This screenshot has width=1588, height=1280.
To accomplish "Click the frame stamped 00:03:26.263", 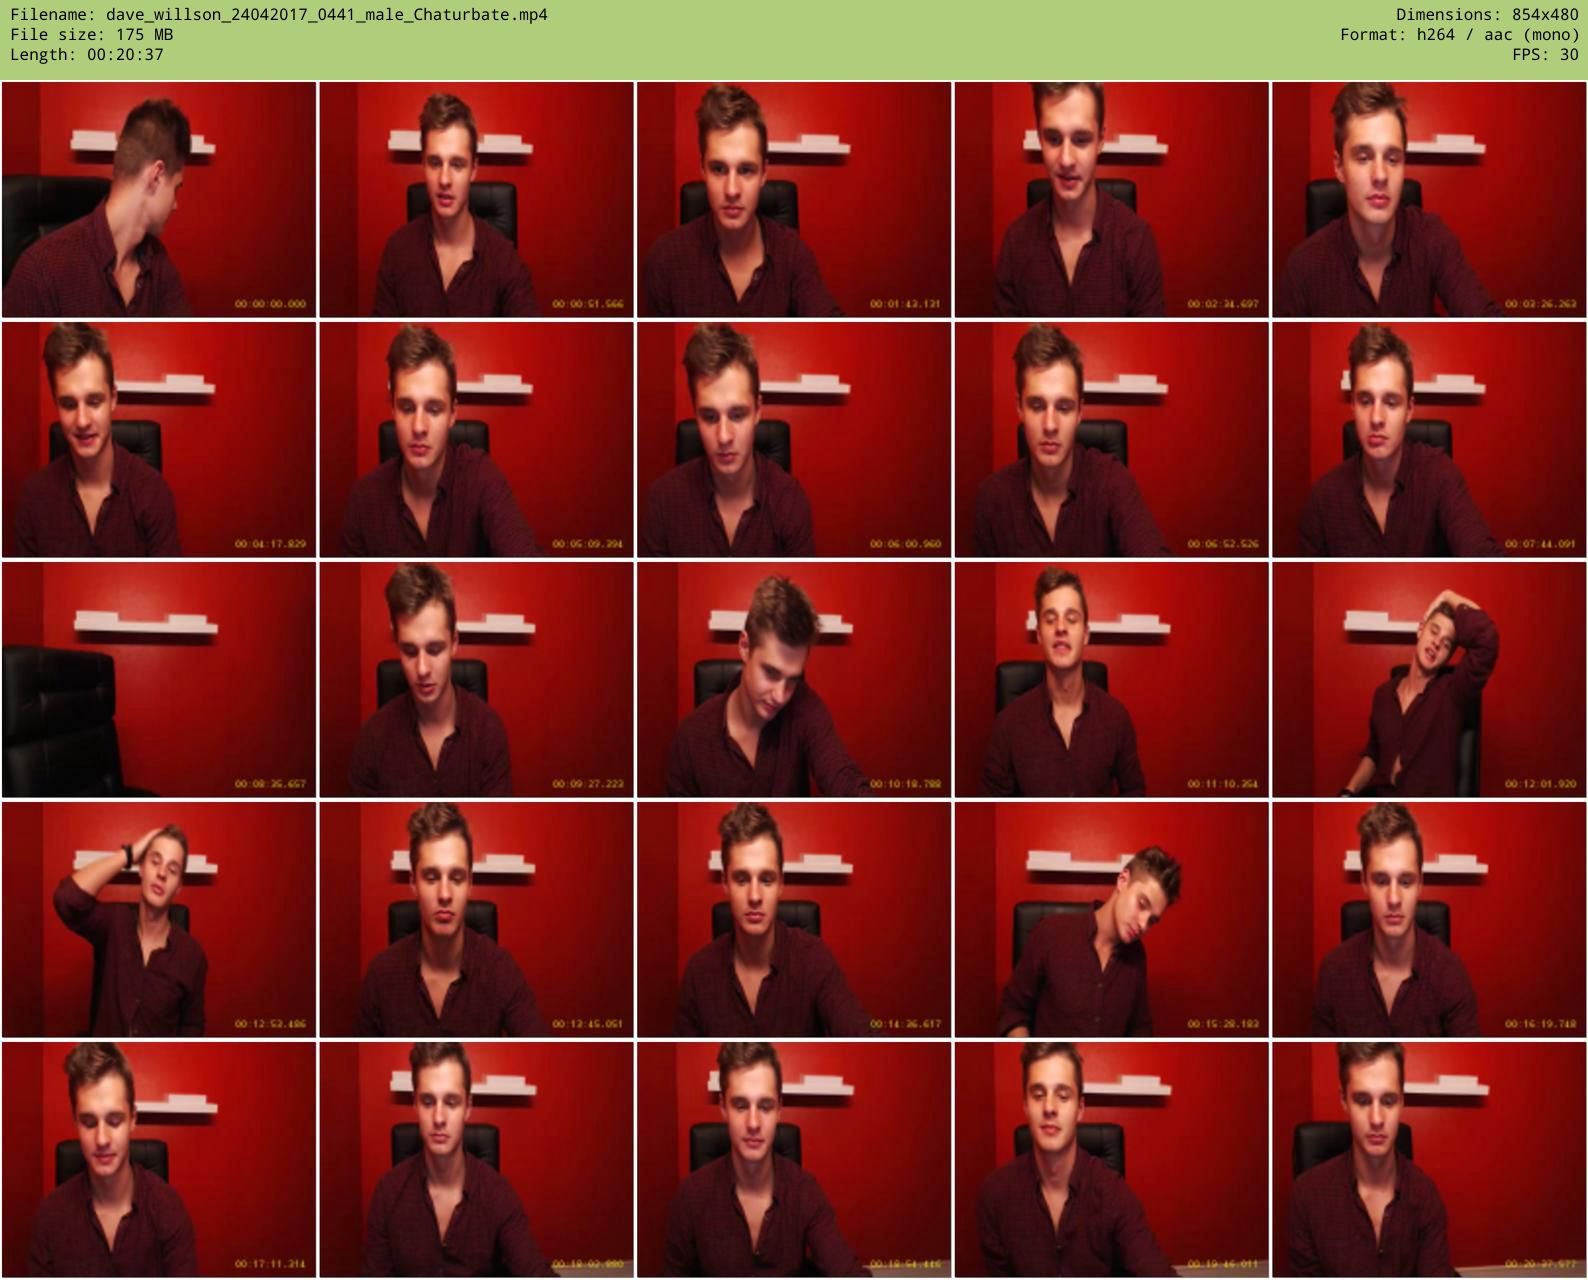I will pyautogui.click(x=1429, y=199).
